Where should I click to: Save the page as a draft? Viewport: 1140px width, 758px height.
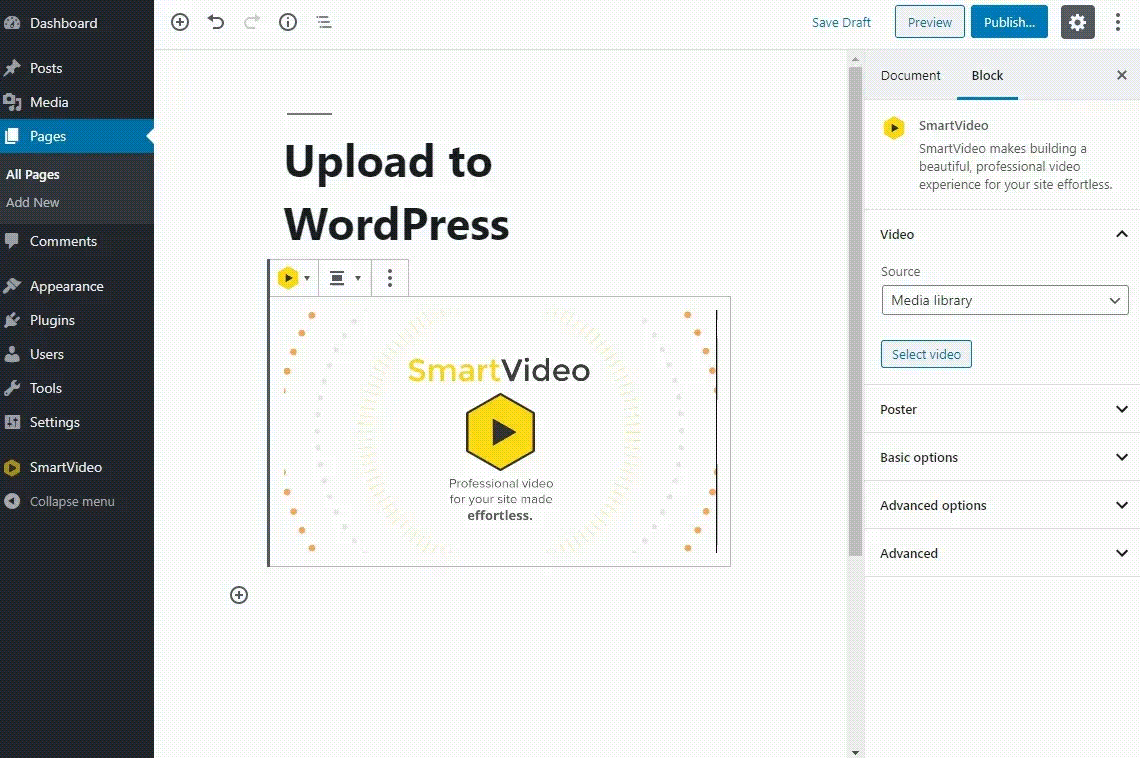click(x=841, y=21)
